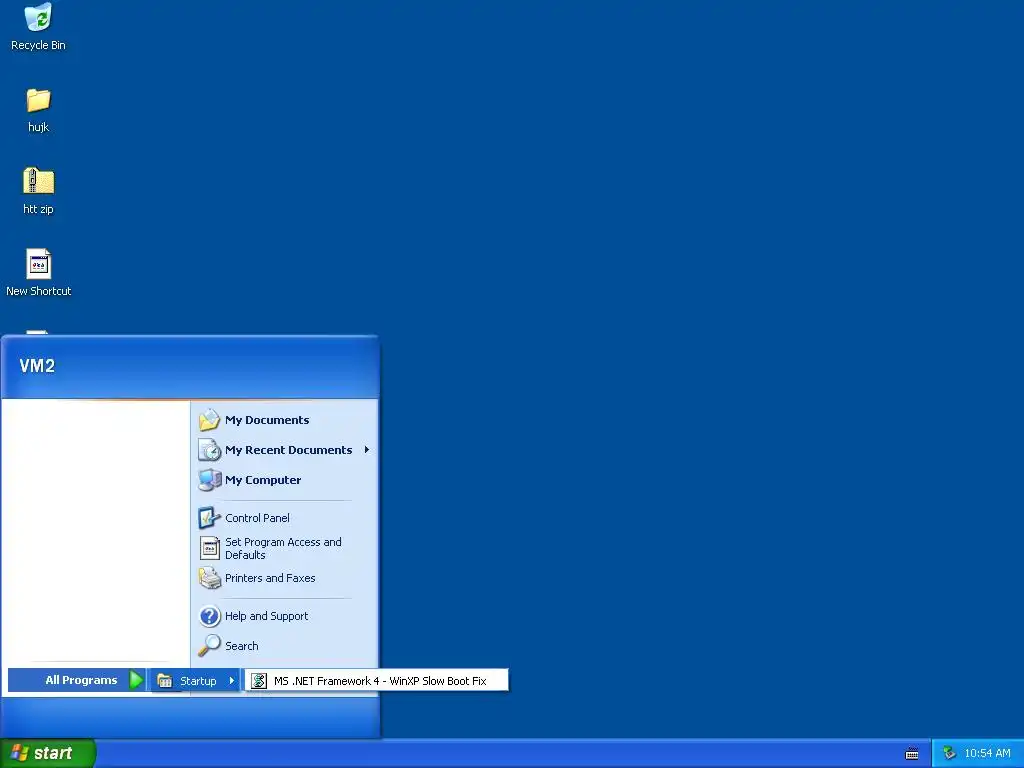
Task: Click the start button
Action: pos(48,753)
